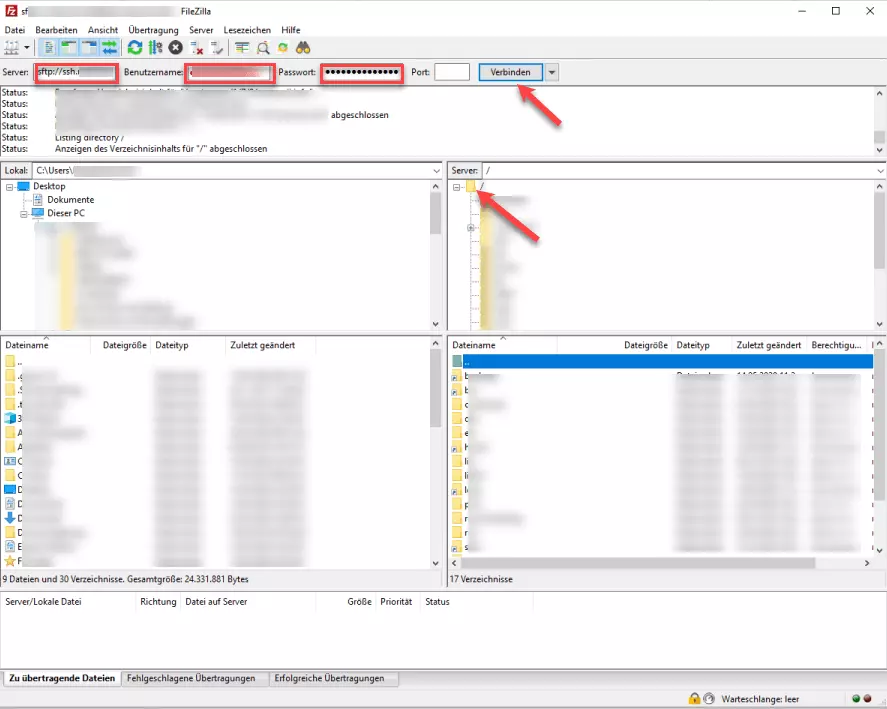The height and width of the screenshot is (709, 887).
Task: Expand the blurred remote subfolder node
Action: (x=471, y=227)
